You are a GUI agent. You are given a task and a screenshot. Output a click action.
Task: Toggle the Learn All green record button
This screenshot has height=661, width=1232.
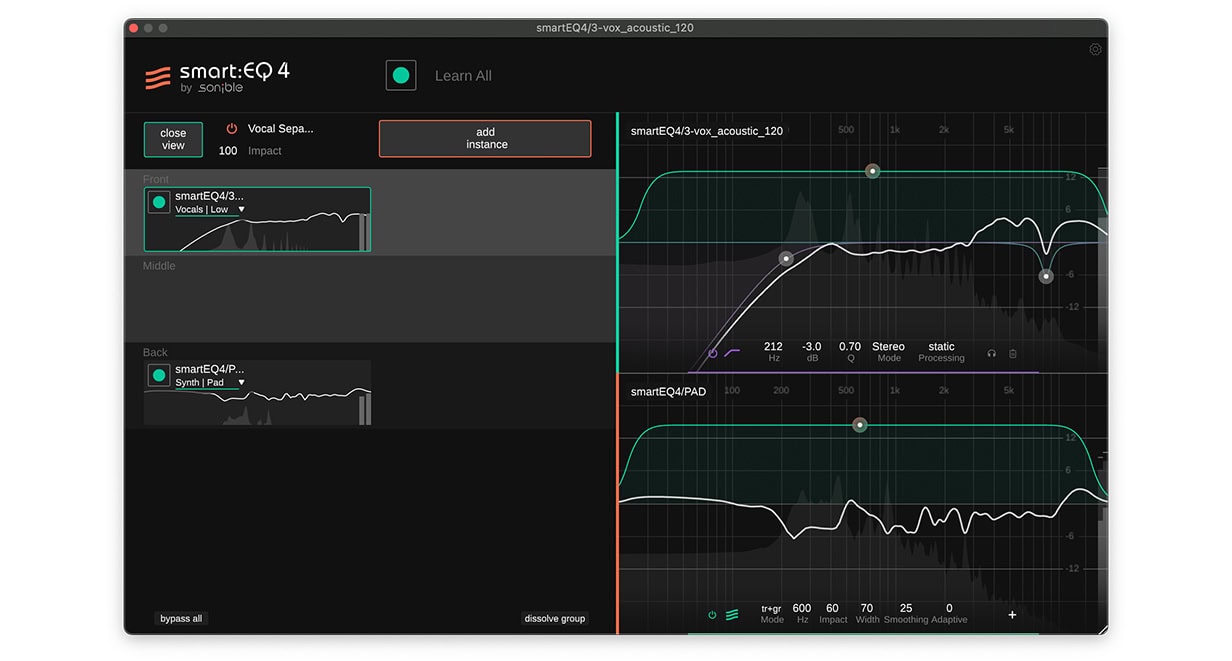[401, 76]
